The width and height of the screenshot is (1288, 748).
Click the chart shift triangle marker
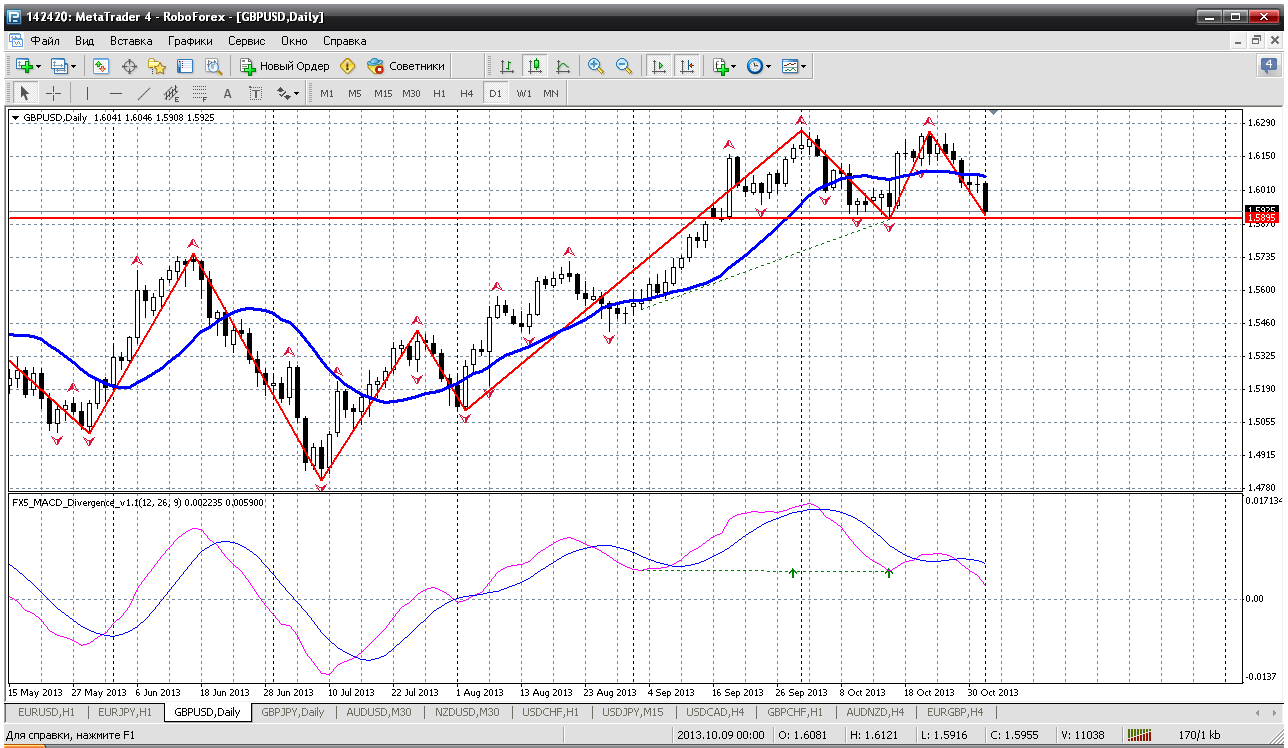[x=992, y=112]
